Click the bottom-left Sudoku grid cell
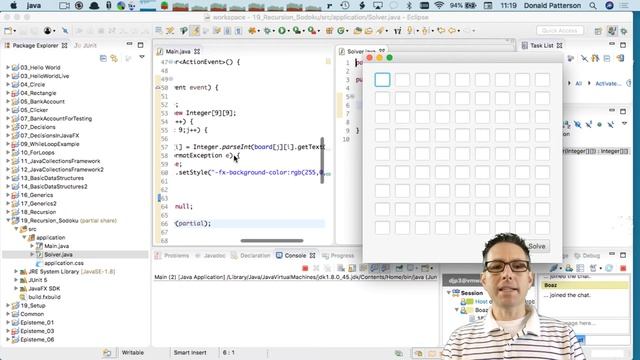The image size is (640, 360). pyautogui.click(x=382, y=227)
